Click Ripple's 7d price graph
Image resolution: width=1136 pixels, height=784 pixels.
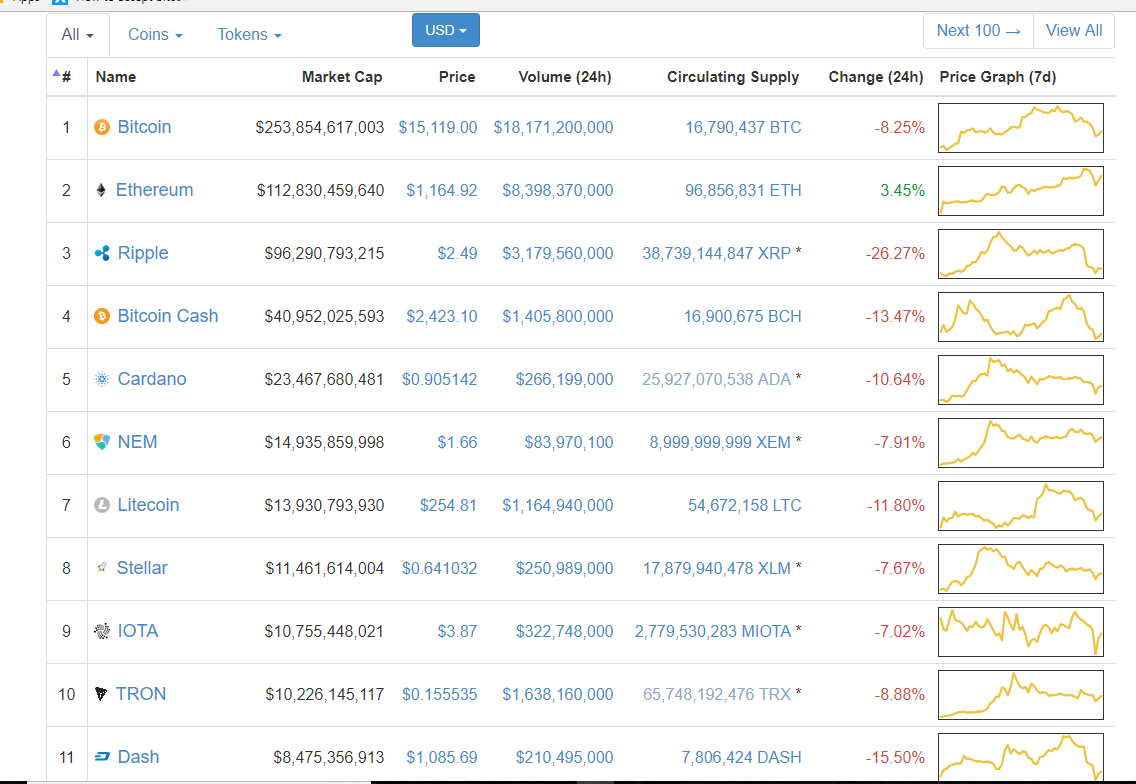pos(1021,254)
